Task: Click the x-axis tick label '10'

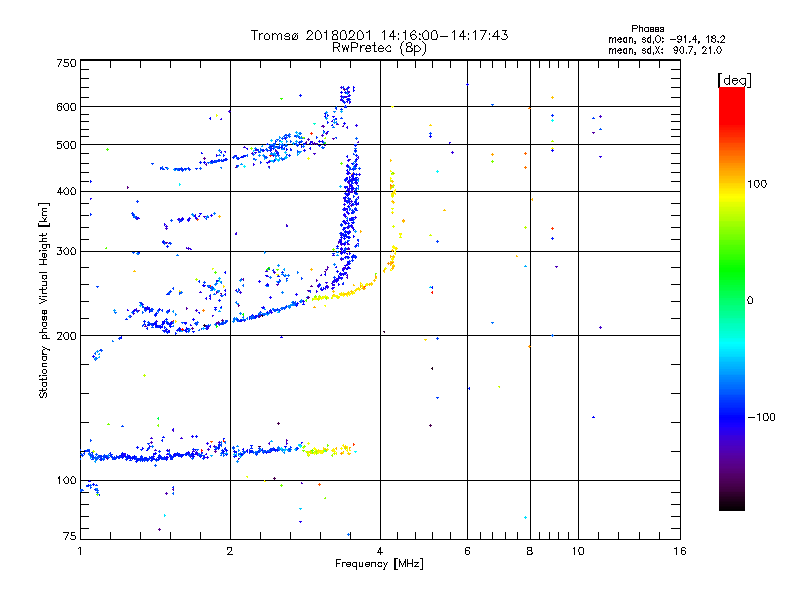Action: click(x=578, y=551)
